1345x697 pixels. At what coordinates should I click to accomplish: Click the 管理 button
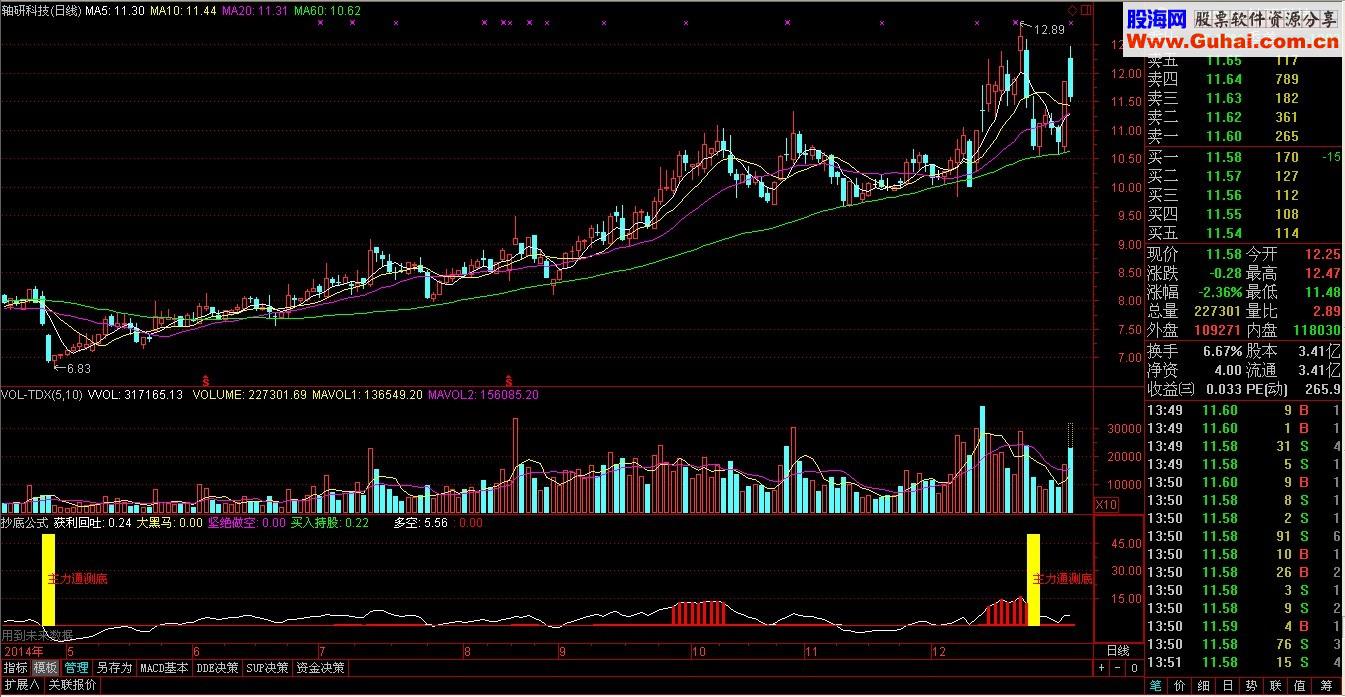76,668
